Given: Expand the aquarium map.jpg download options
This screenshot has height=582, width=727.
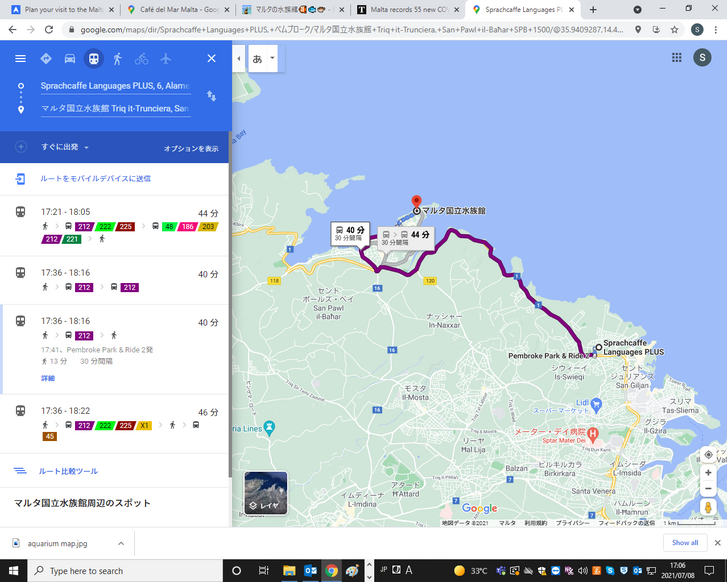Looking at the screenshot, I should pyautogui.click(x=121, y=543).
